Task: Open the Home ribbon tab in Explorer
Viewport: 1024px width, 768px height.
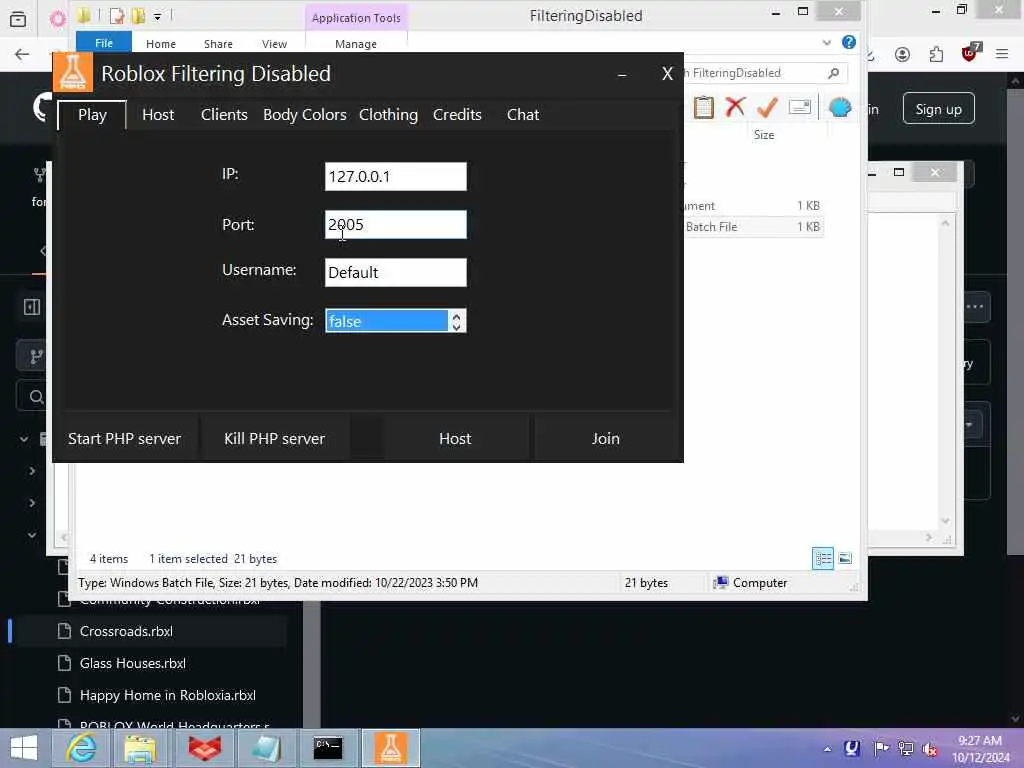Action: click(x=161, y=44)
